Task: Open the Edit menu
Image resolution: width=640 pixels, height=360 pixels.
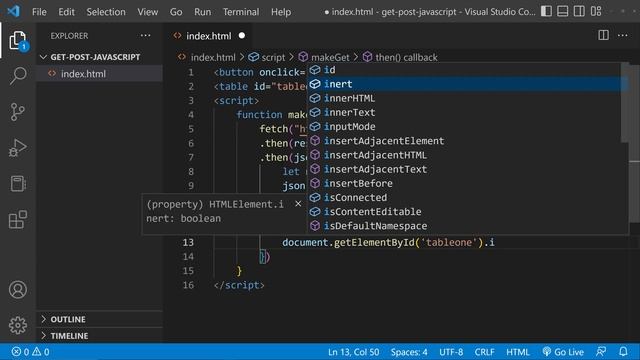Action: [x=66, y=12]
